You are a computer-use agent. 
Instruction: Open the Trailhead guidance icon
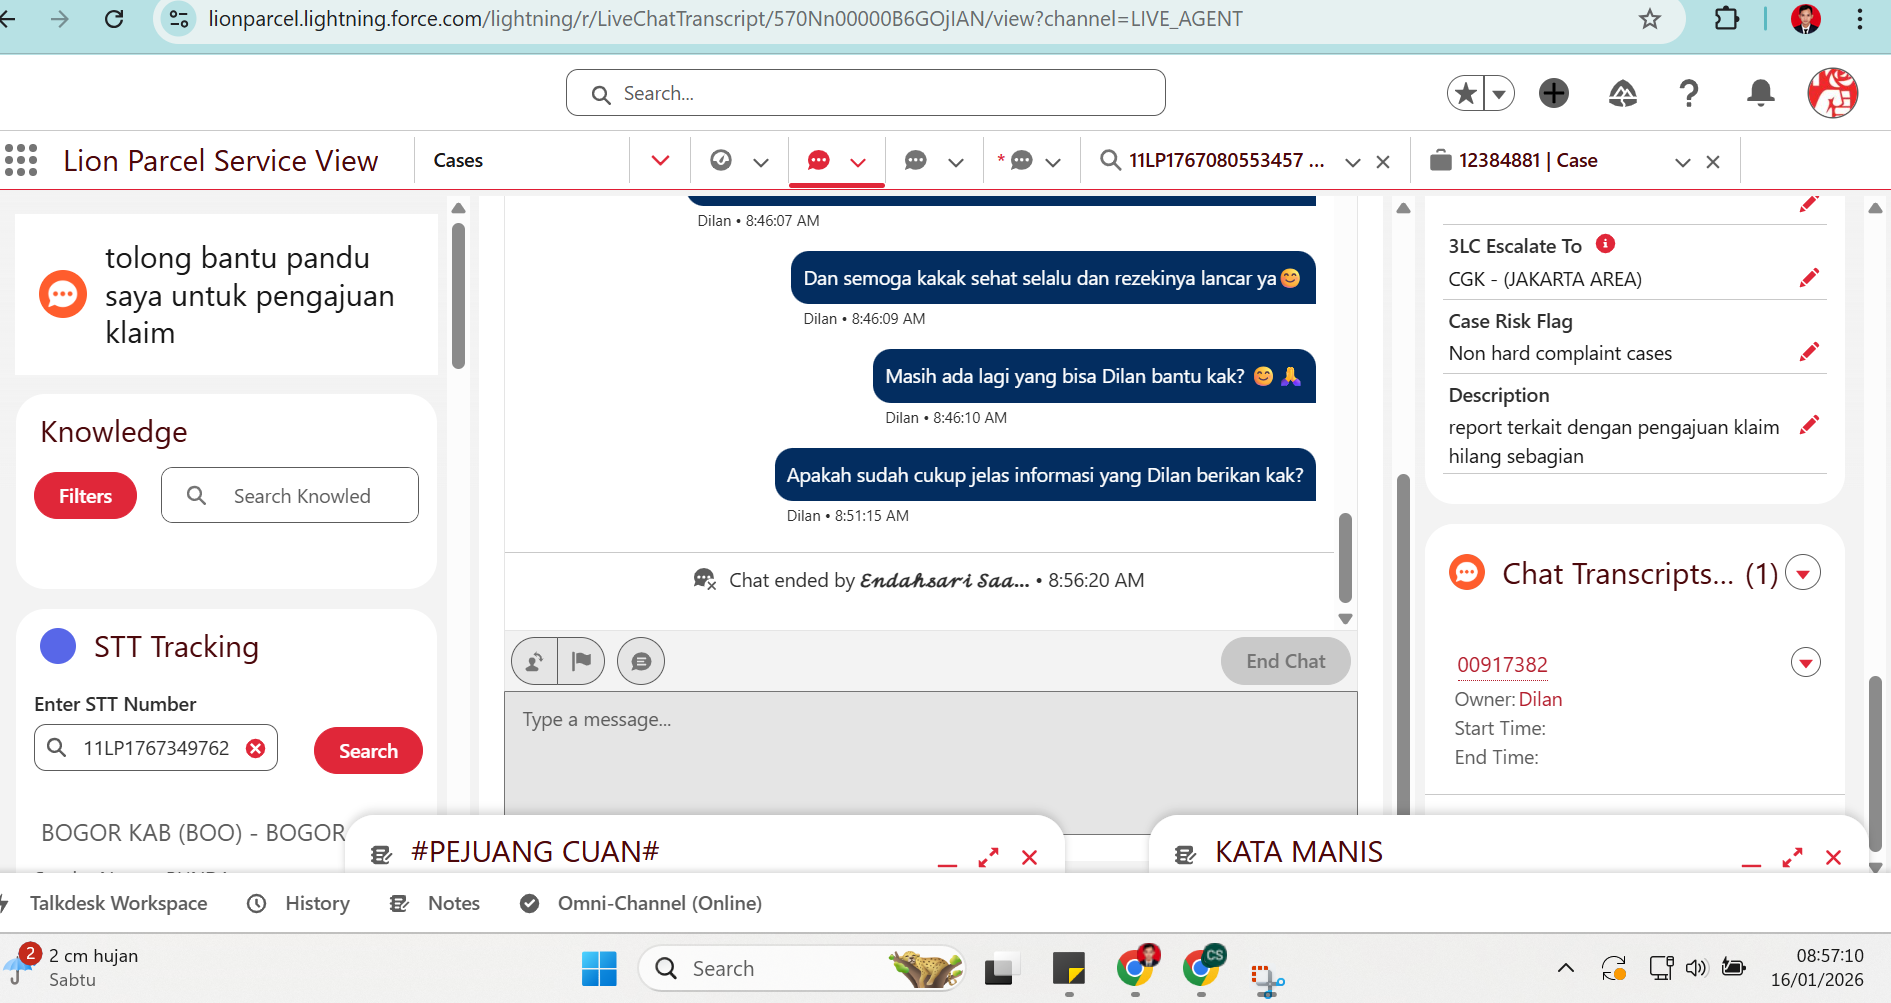tap(1622, 94)
